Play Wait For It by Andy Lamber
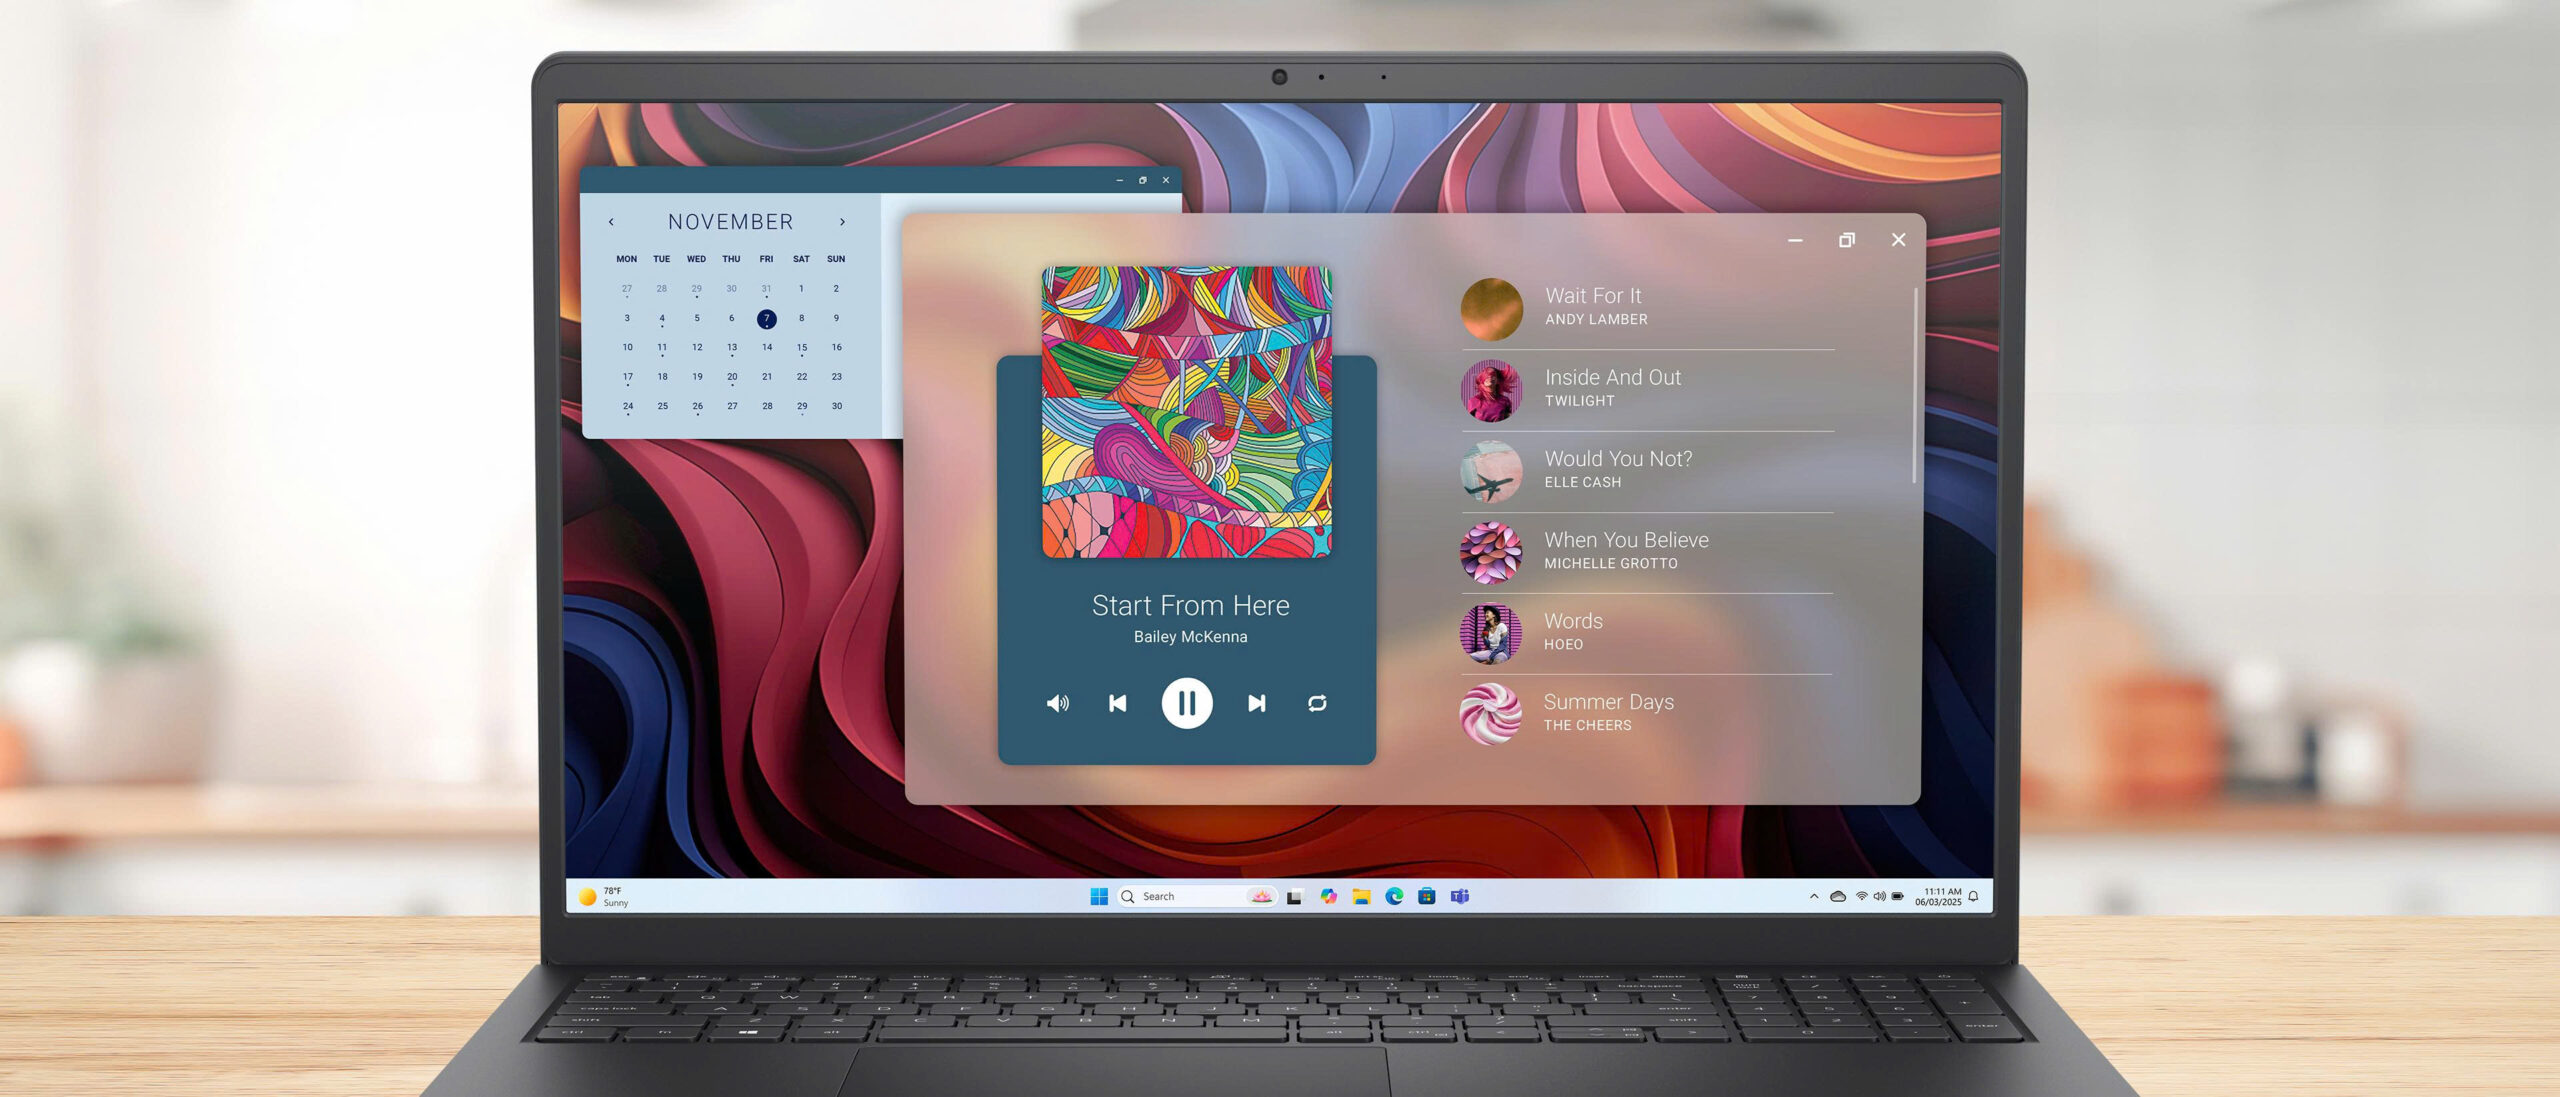The height and width of the screenshot is (1097, 2560). 1593,306
